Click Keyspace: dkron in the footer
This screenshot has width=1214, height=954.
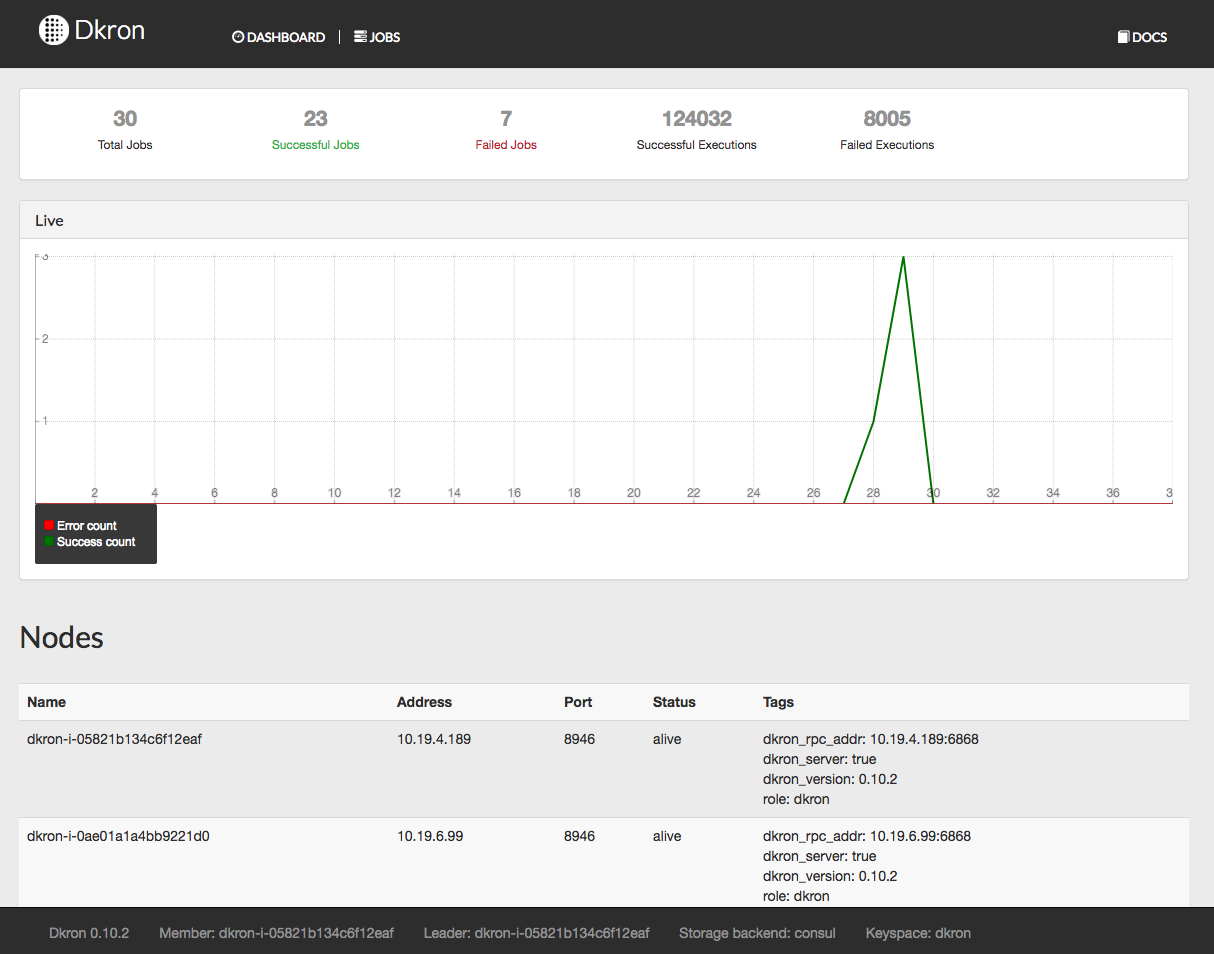[x=918, y=933]
